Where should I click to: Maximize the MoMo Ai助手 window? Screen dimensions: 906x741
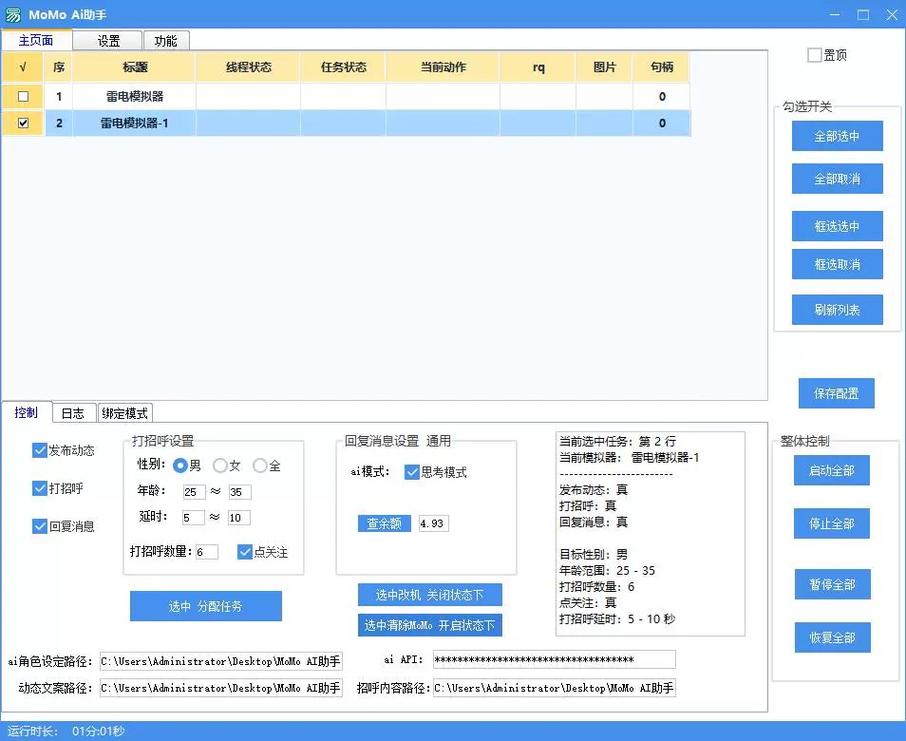coord(863,14)
